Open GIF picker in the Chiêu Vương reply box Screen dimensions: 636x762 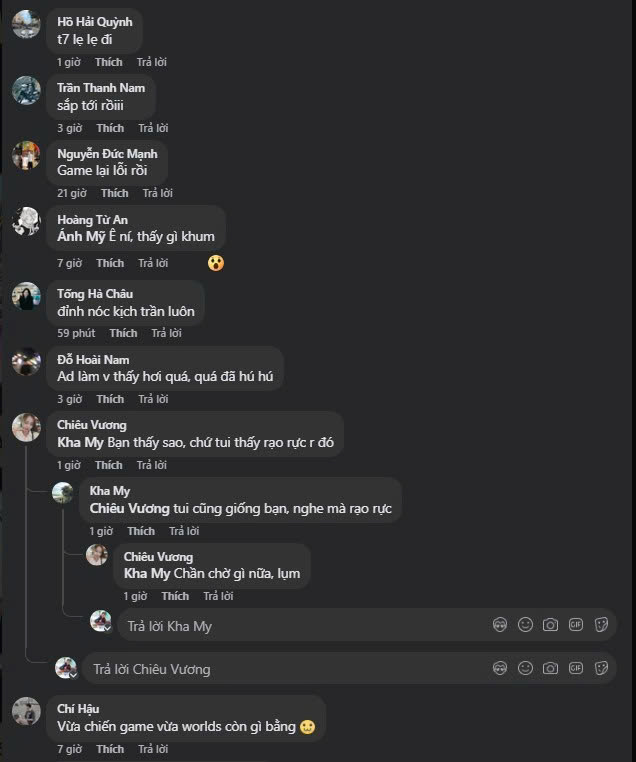tap(576, 668)
